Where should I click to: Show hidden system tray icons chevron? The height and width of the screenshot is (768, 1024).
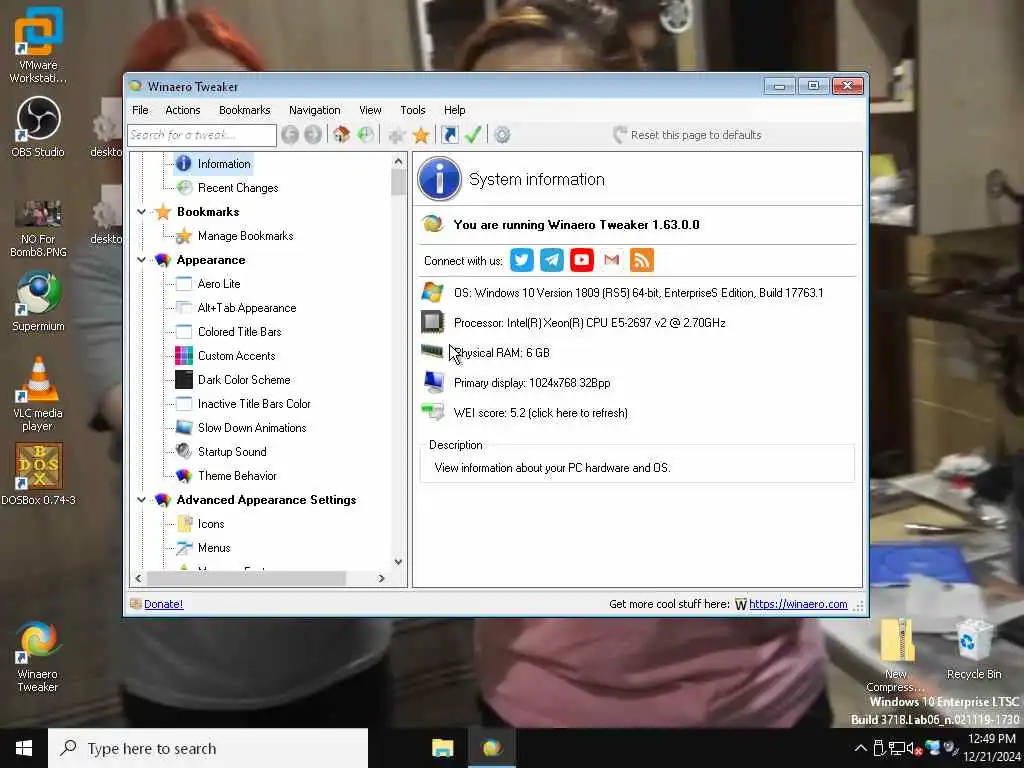click(861, 748)
